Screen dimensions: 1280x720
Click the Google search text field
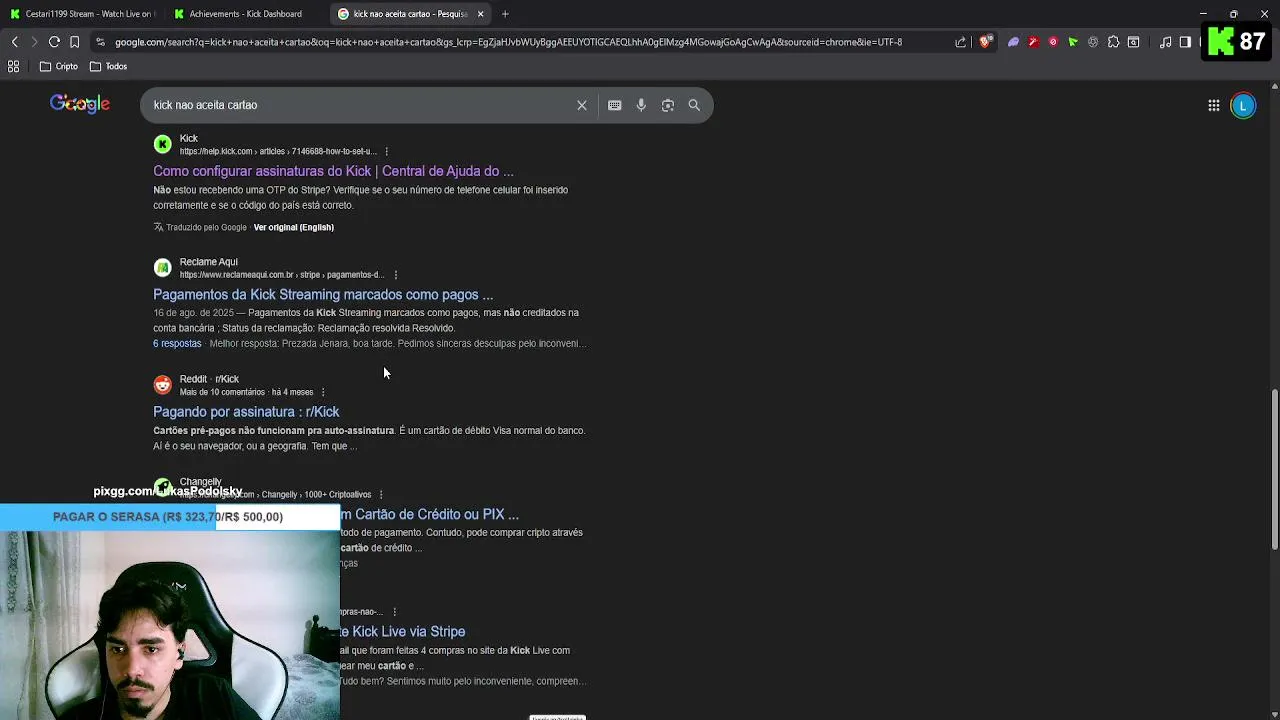[x=360, y=105]
